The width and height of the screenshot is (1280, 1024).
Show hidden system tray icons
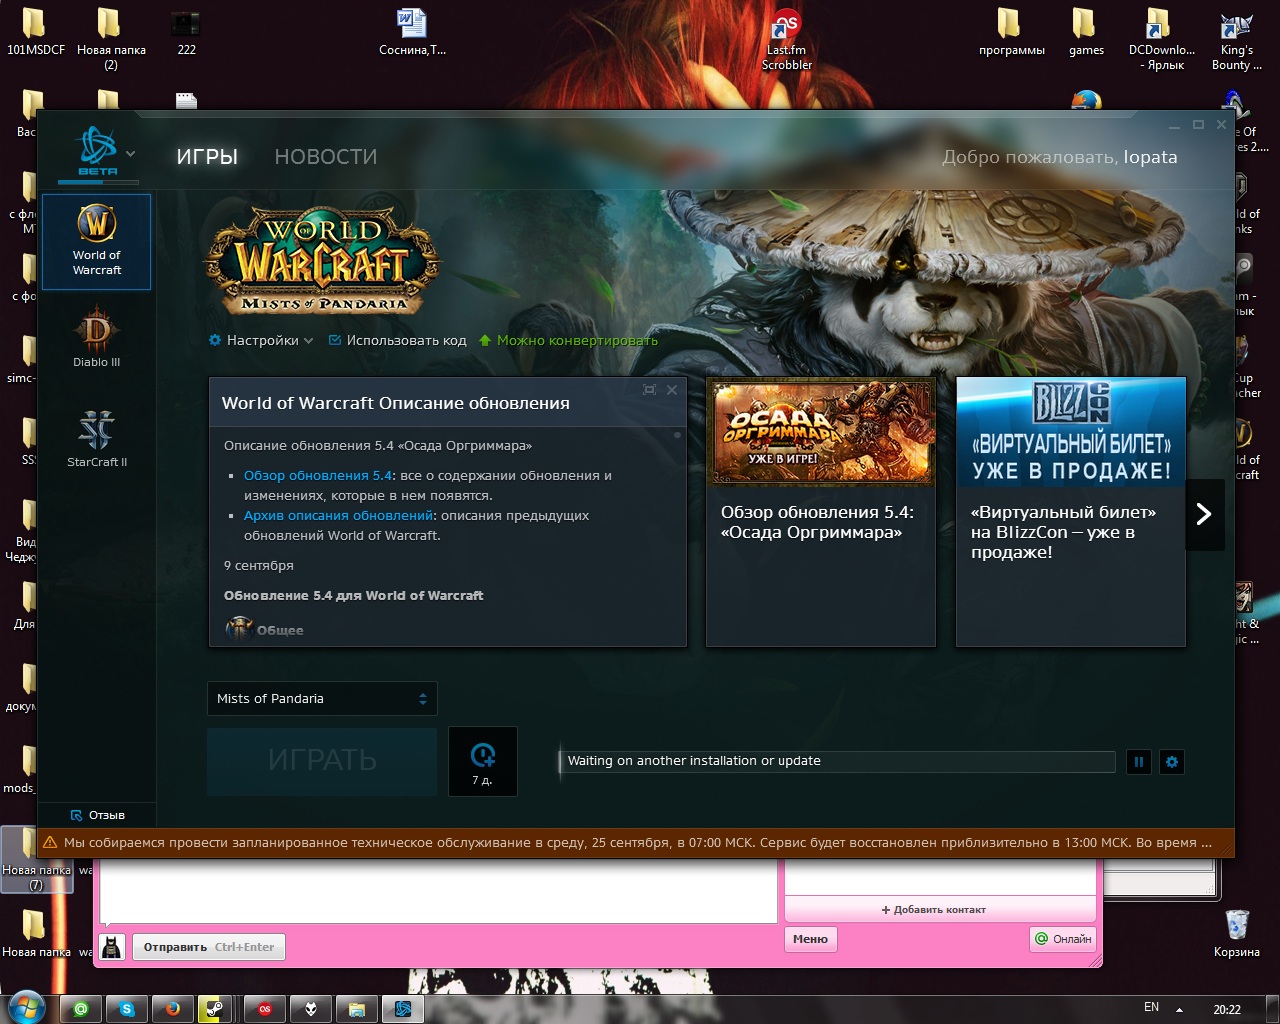(1179, 1010)
